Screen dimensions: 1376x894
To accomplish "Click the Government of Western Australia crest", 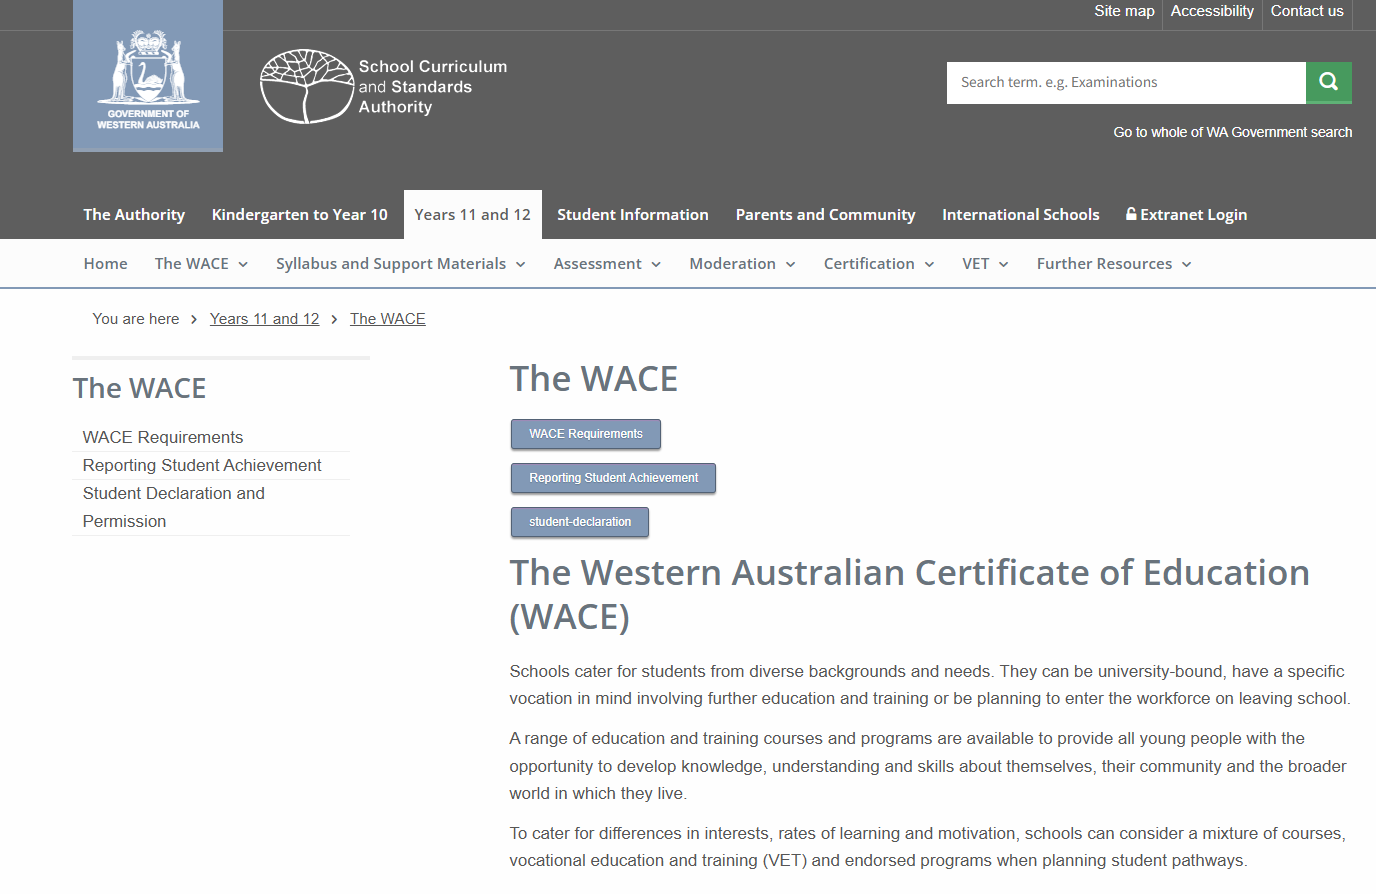I will point(148,77).
